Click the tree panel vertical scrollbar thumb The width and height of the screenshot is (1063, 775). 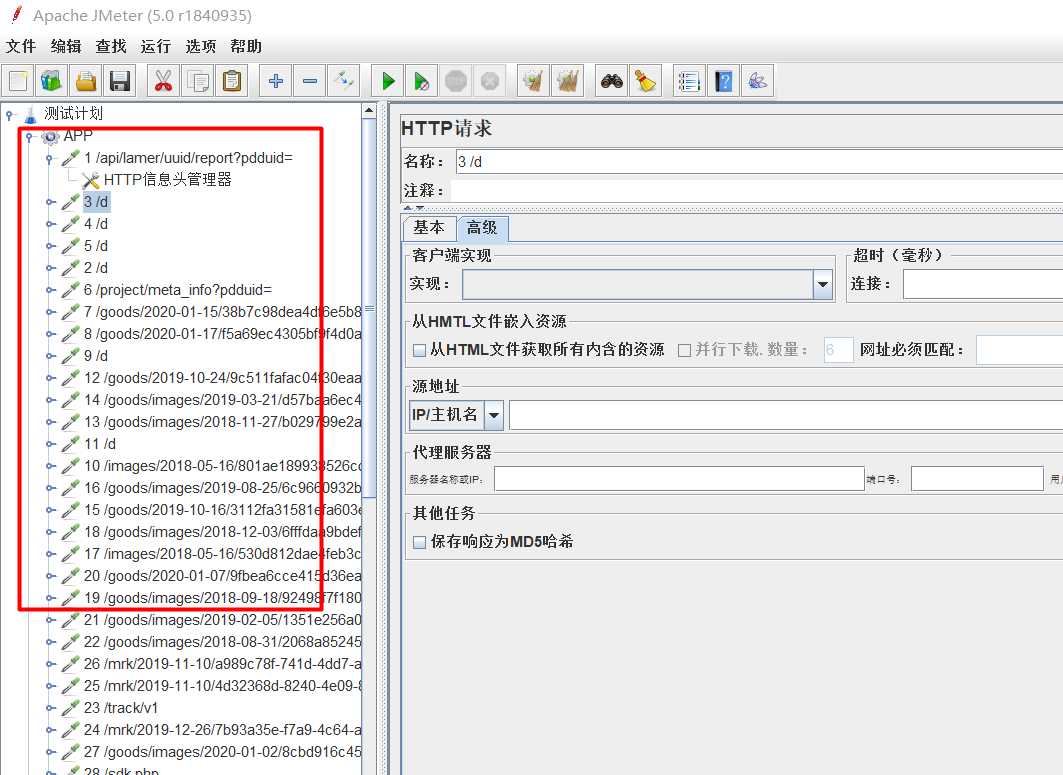click(x=369, y=309)
